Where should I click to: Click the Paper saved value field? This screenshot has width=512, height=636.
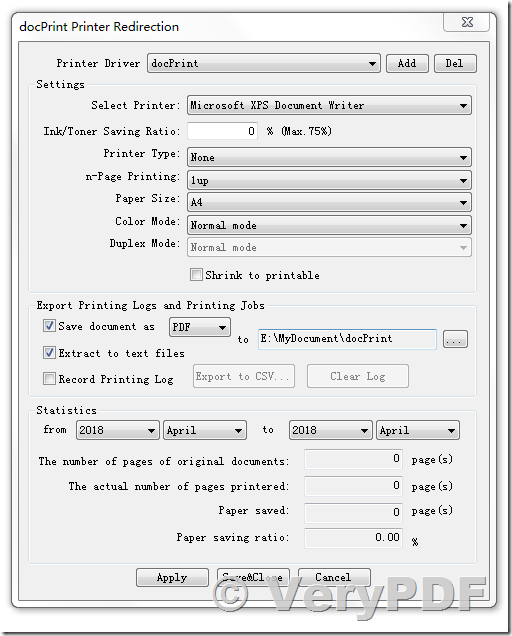click(x=353, y=513)
